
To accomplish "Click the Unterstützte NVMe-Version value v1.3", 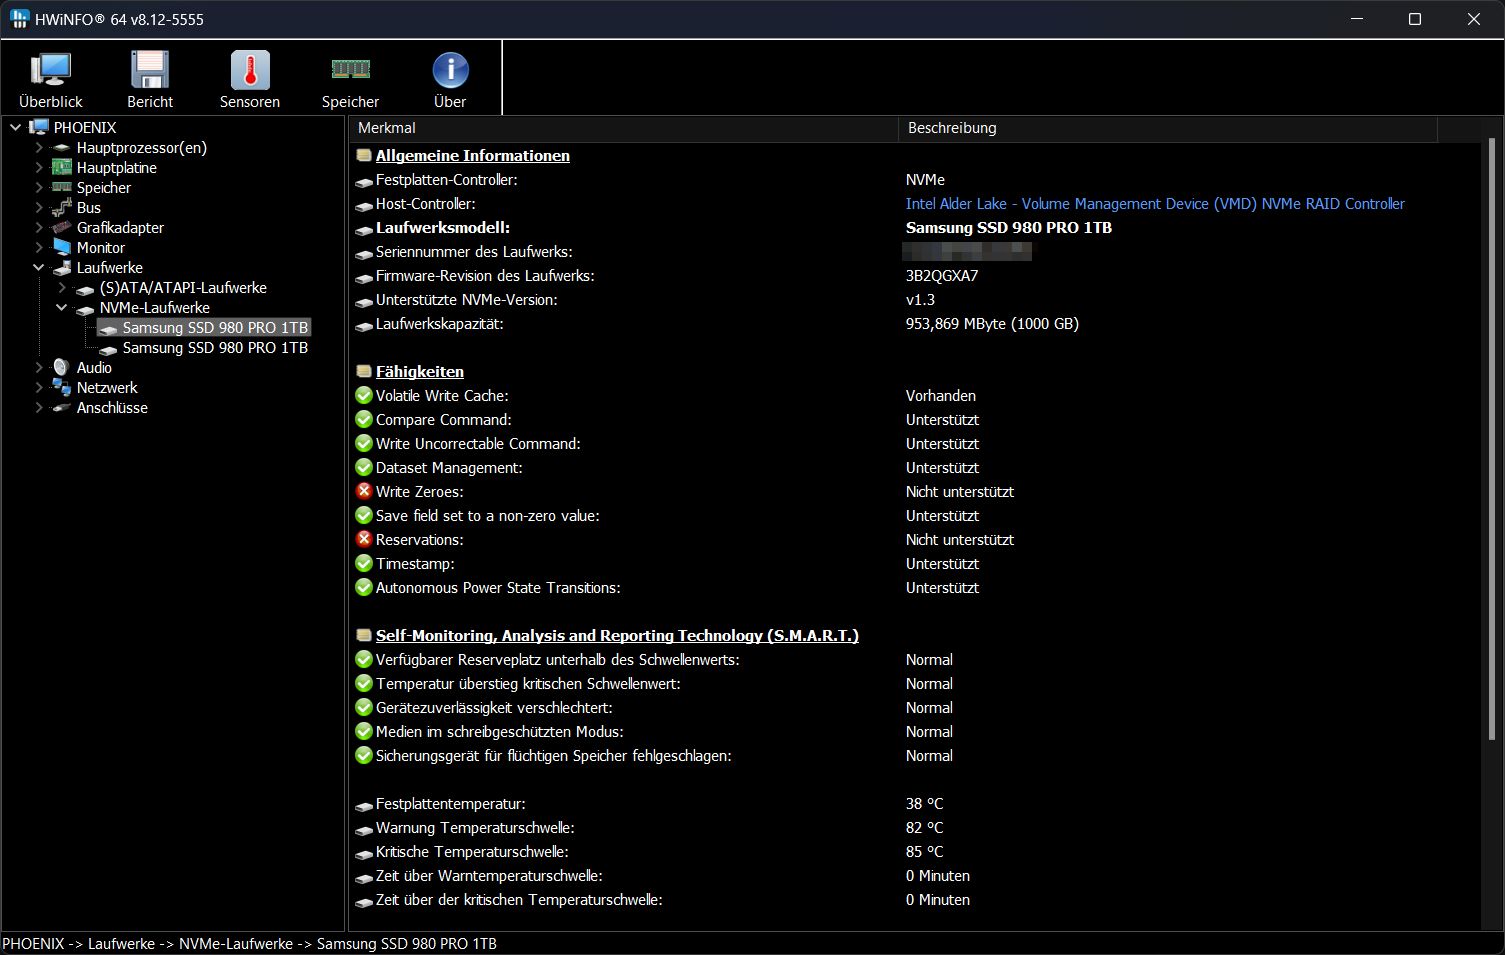I will point(920,299).
